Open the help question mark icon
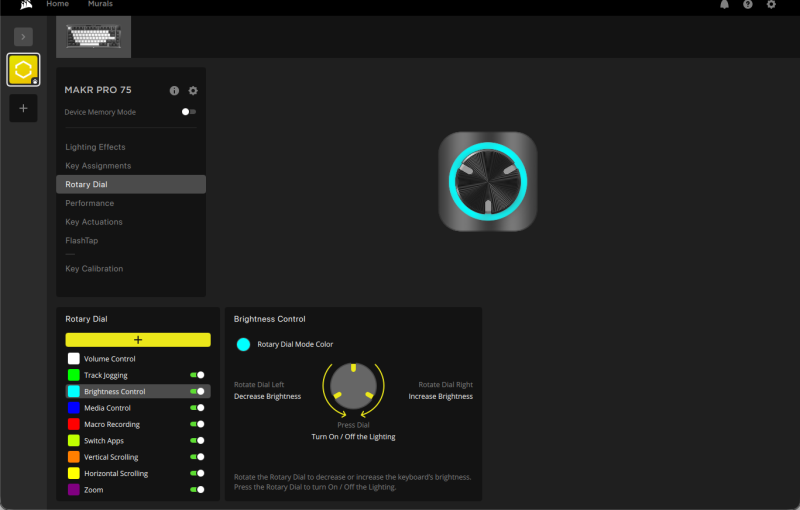Screen dimensions: 800x510 tap(747, 5)
